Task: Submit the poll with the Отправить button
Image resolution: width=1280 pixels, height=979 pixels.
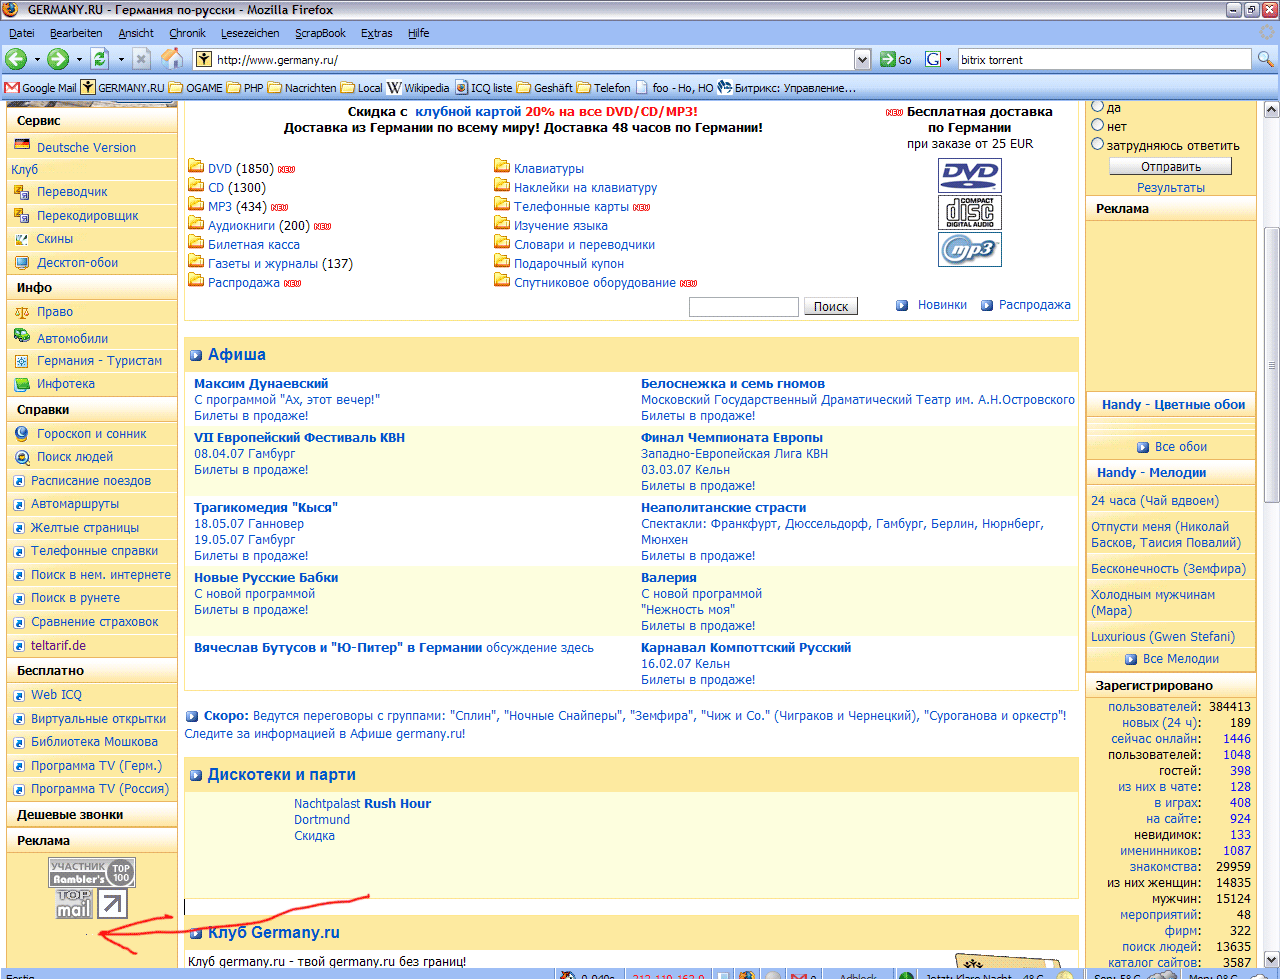Action: [x=1170, y=167]
